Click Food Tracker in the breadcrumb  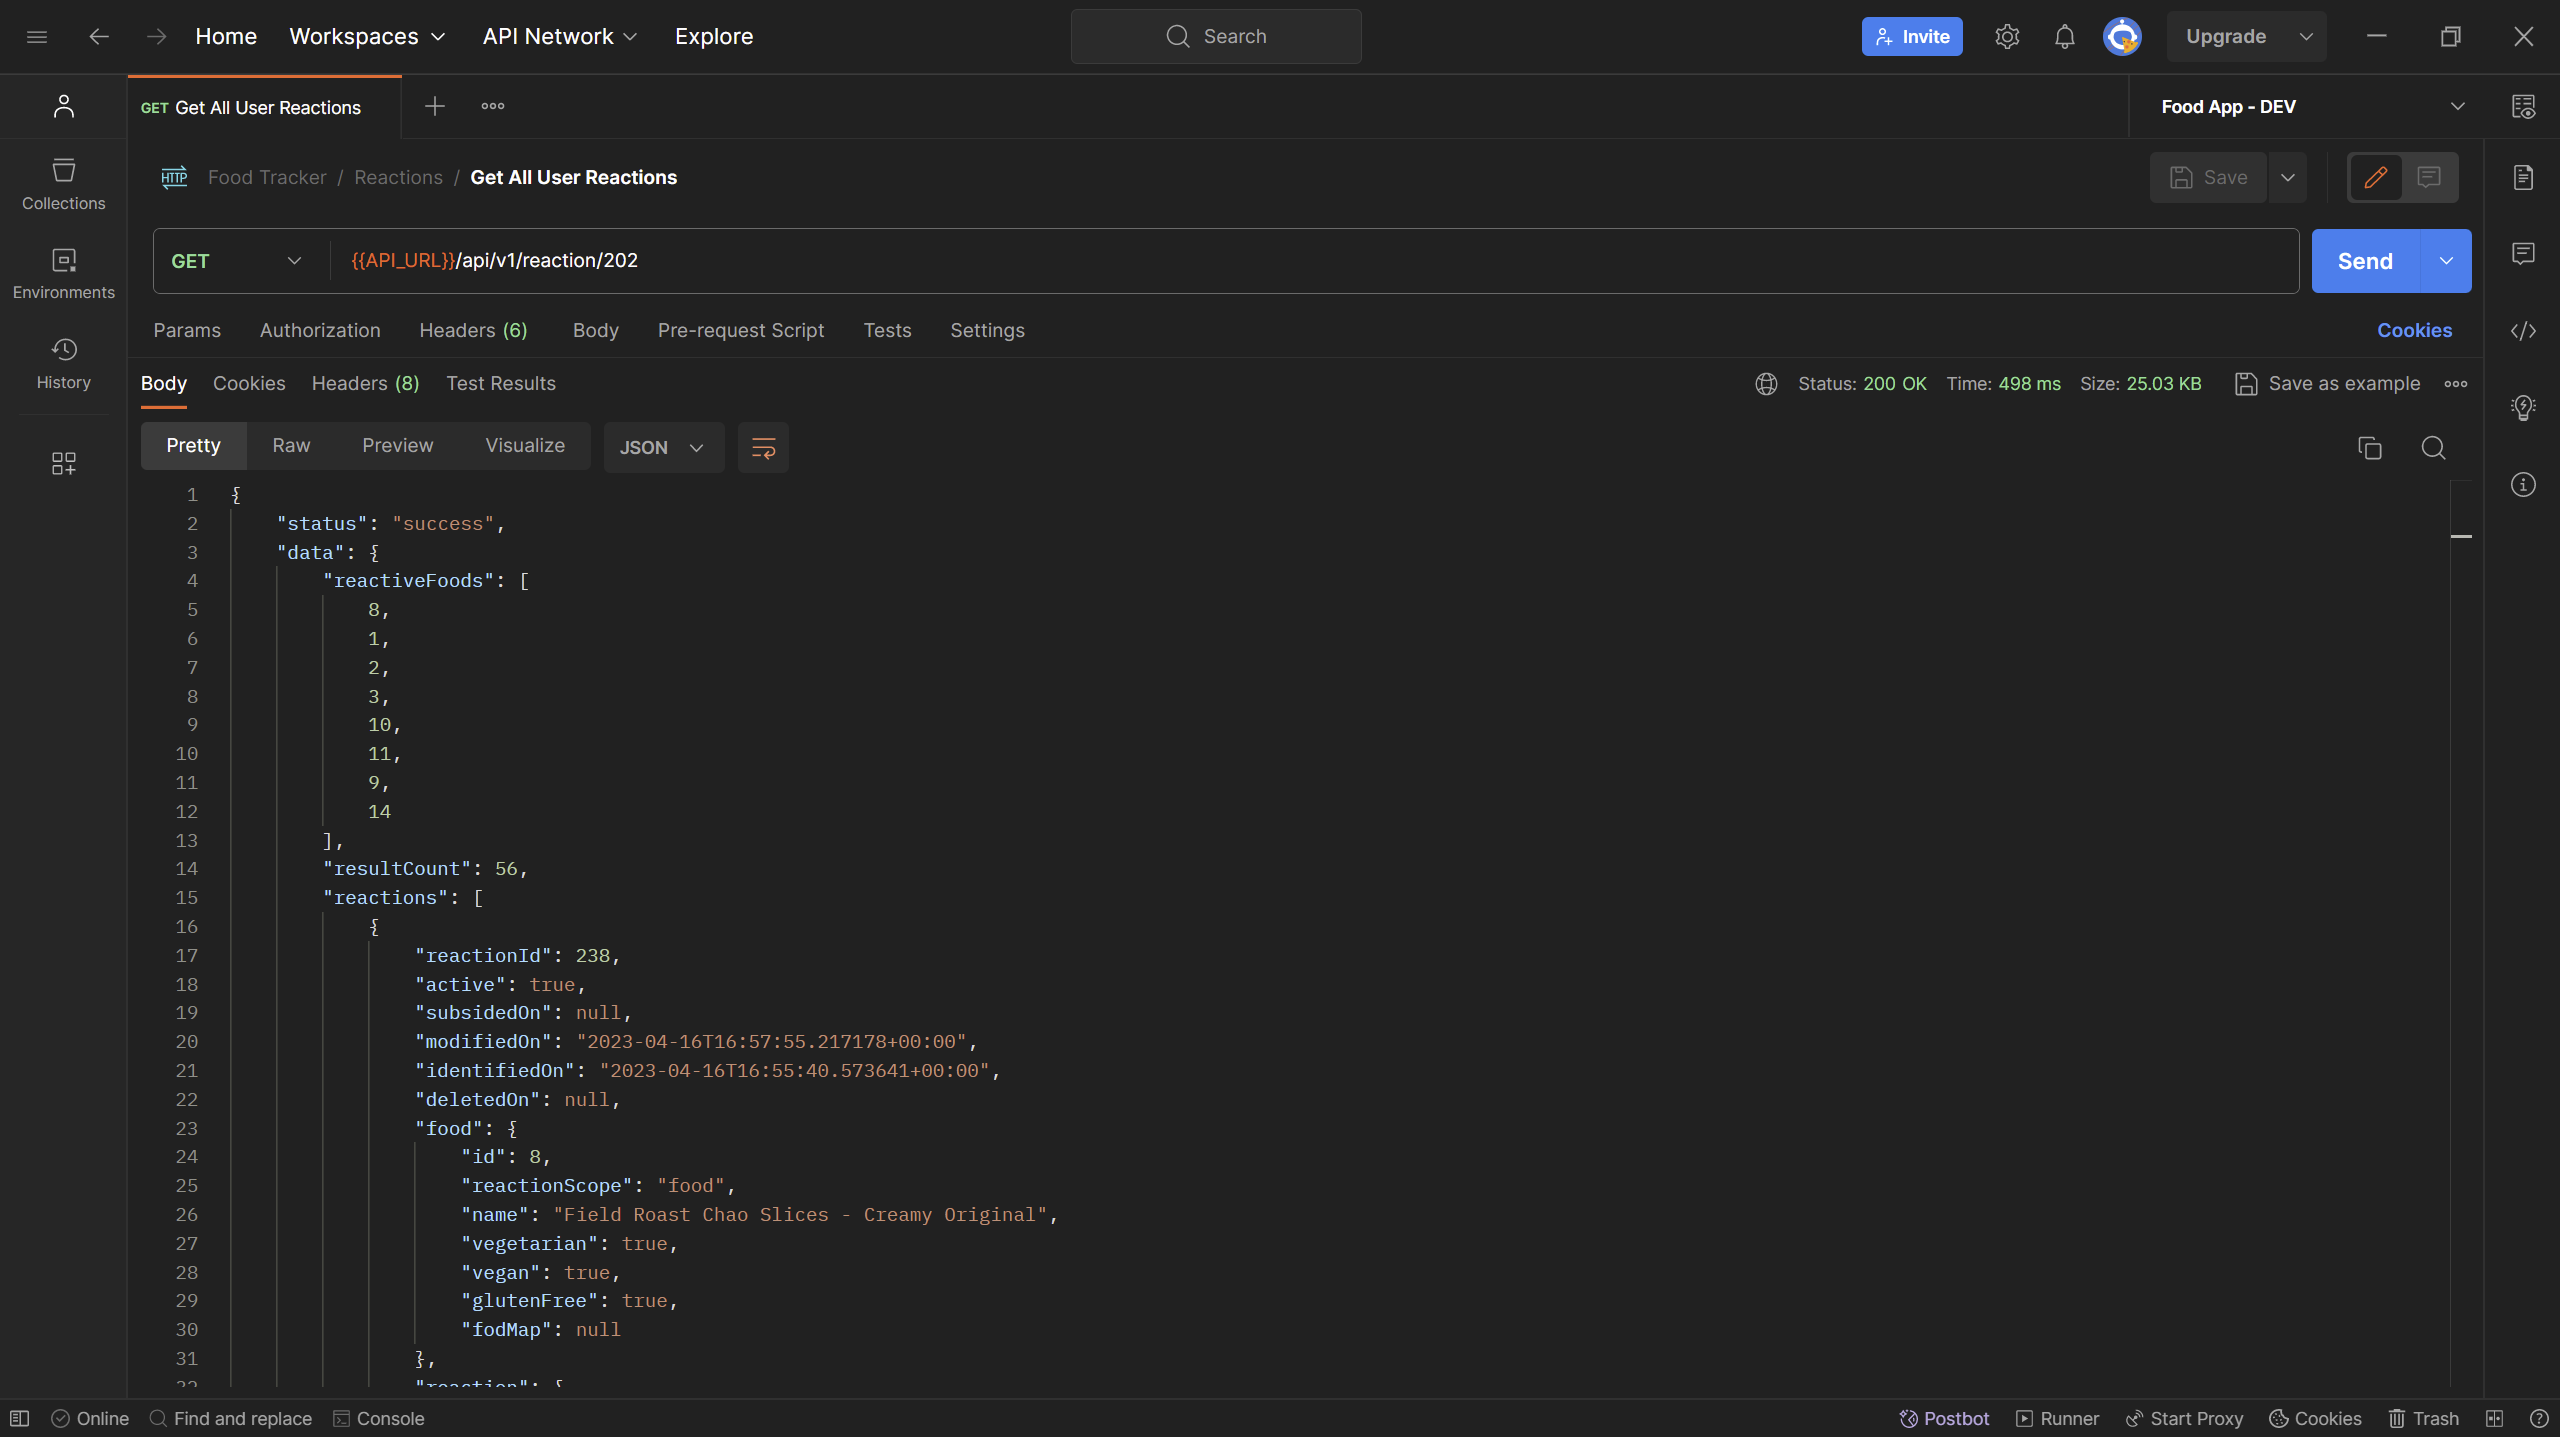(x=267, y=177)
